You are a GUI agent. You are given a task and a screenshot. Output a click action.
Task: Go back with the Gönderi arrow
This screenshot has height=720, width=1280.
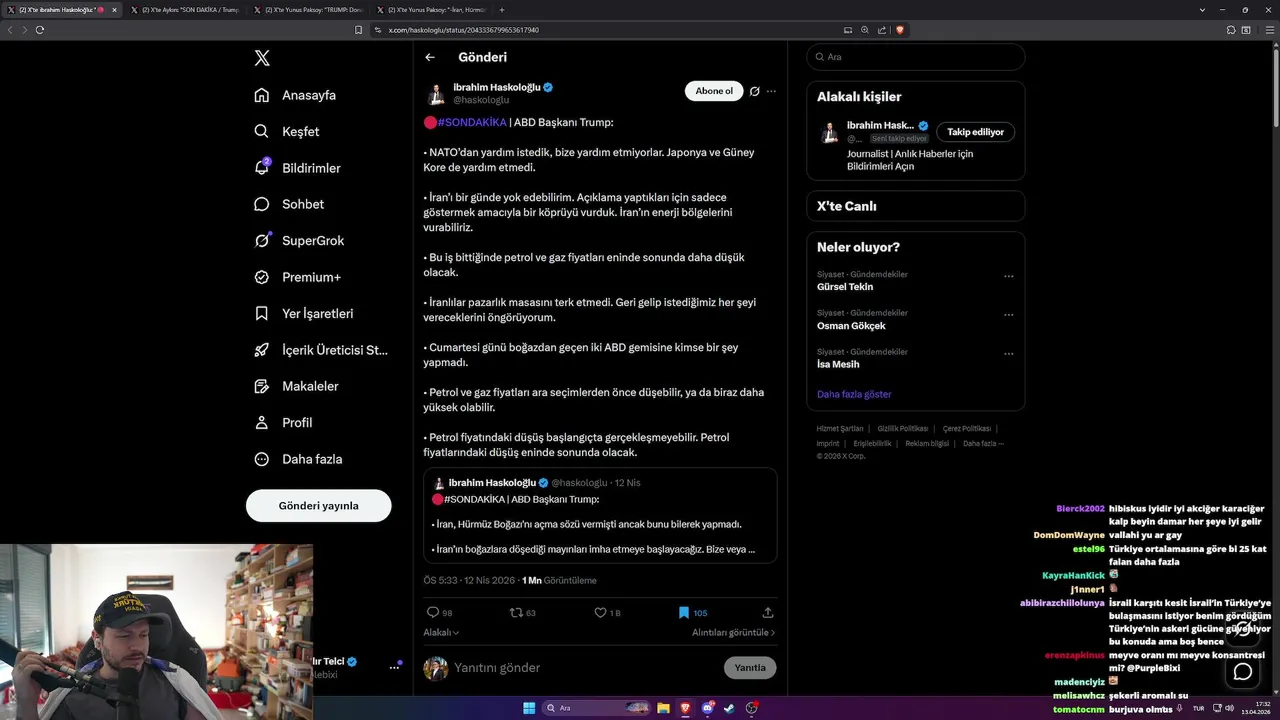pyautogui.click(x=430, y=57)
